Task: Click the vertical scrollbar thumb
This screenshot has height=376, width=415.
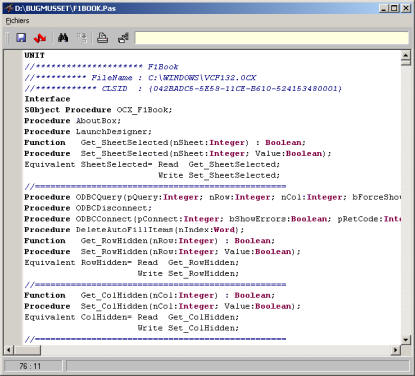Action: click(x=406, y=62)
